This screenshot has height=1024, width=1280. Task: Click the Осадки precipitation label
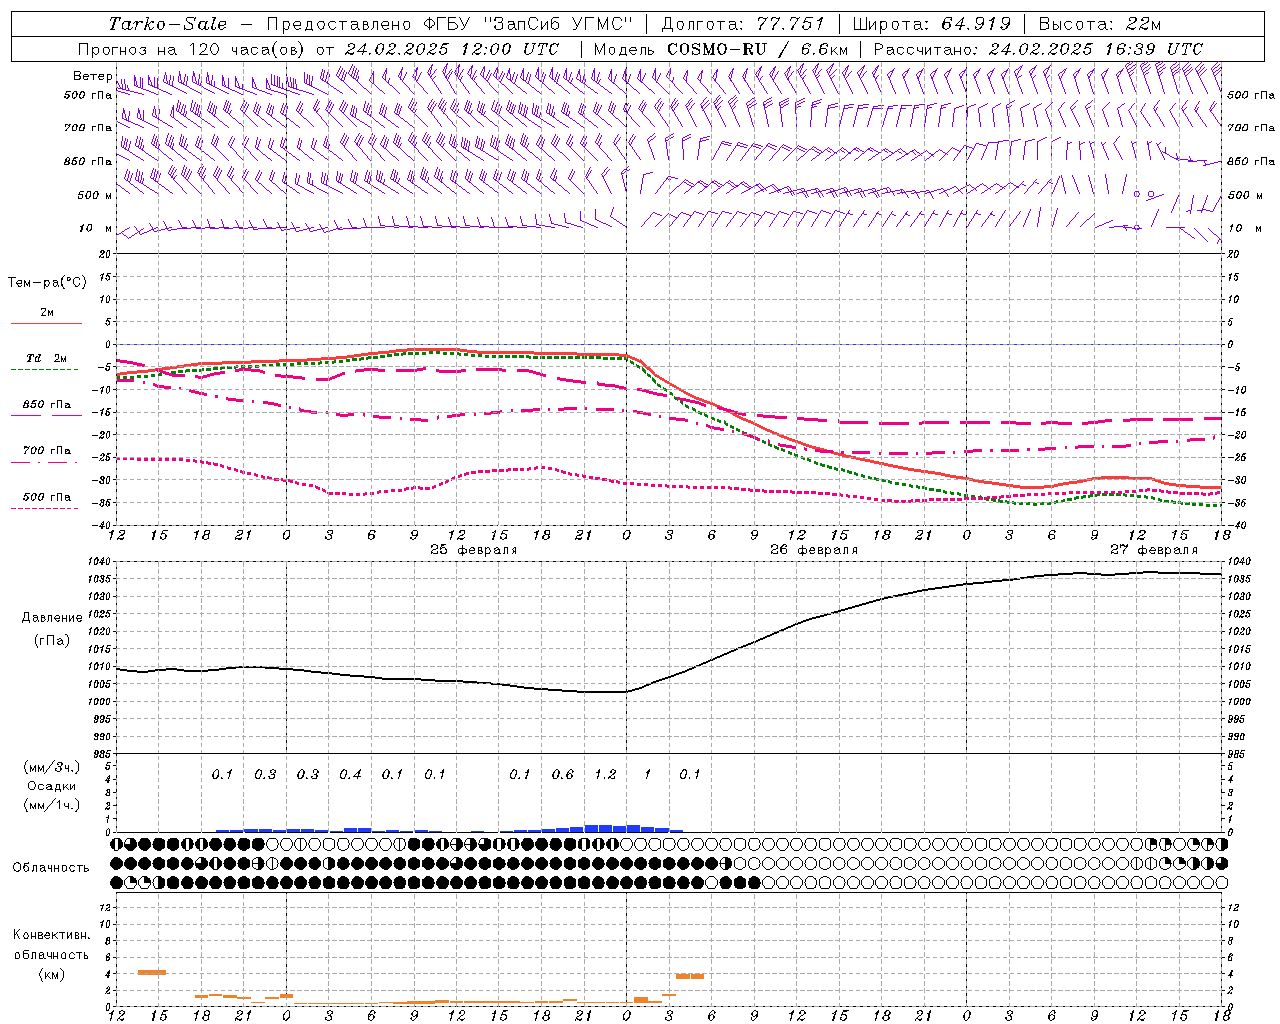(51, 786)
